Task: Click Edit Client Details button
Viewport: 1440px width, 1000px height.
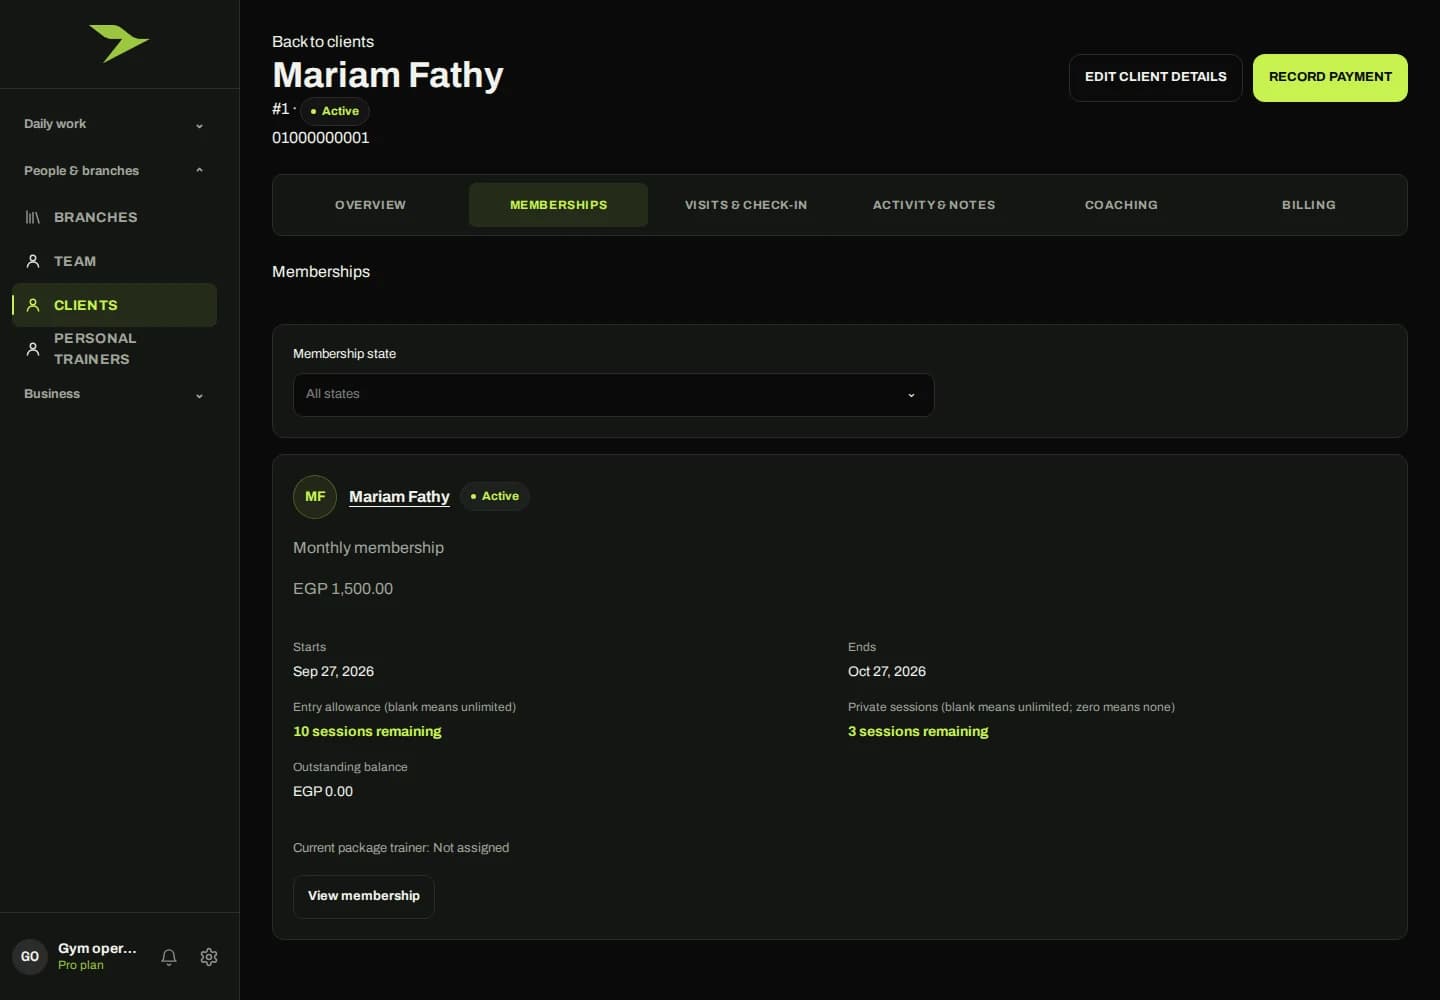Action: [1156, 78]
